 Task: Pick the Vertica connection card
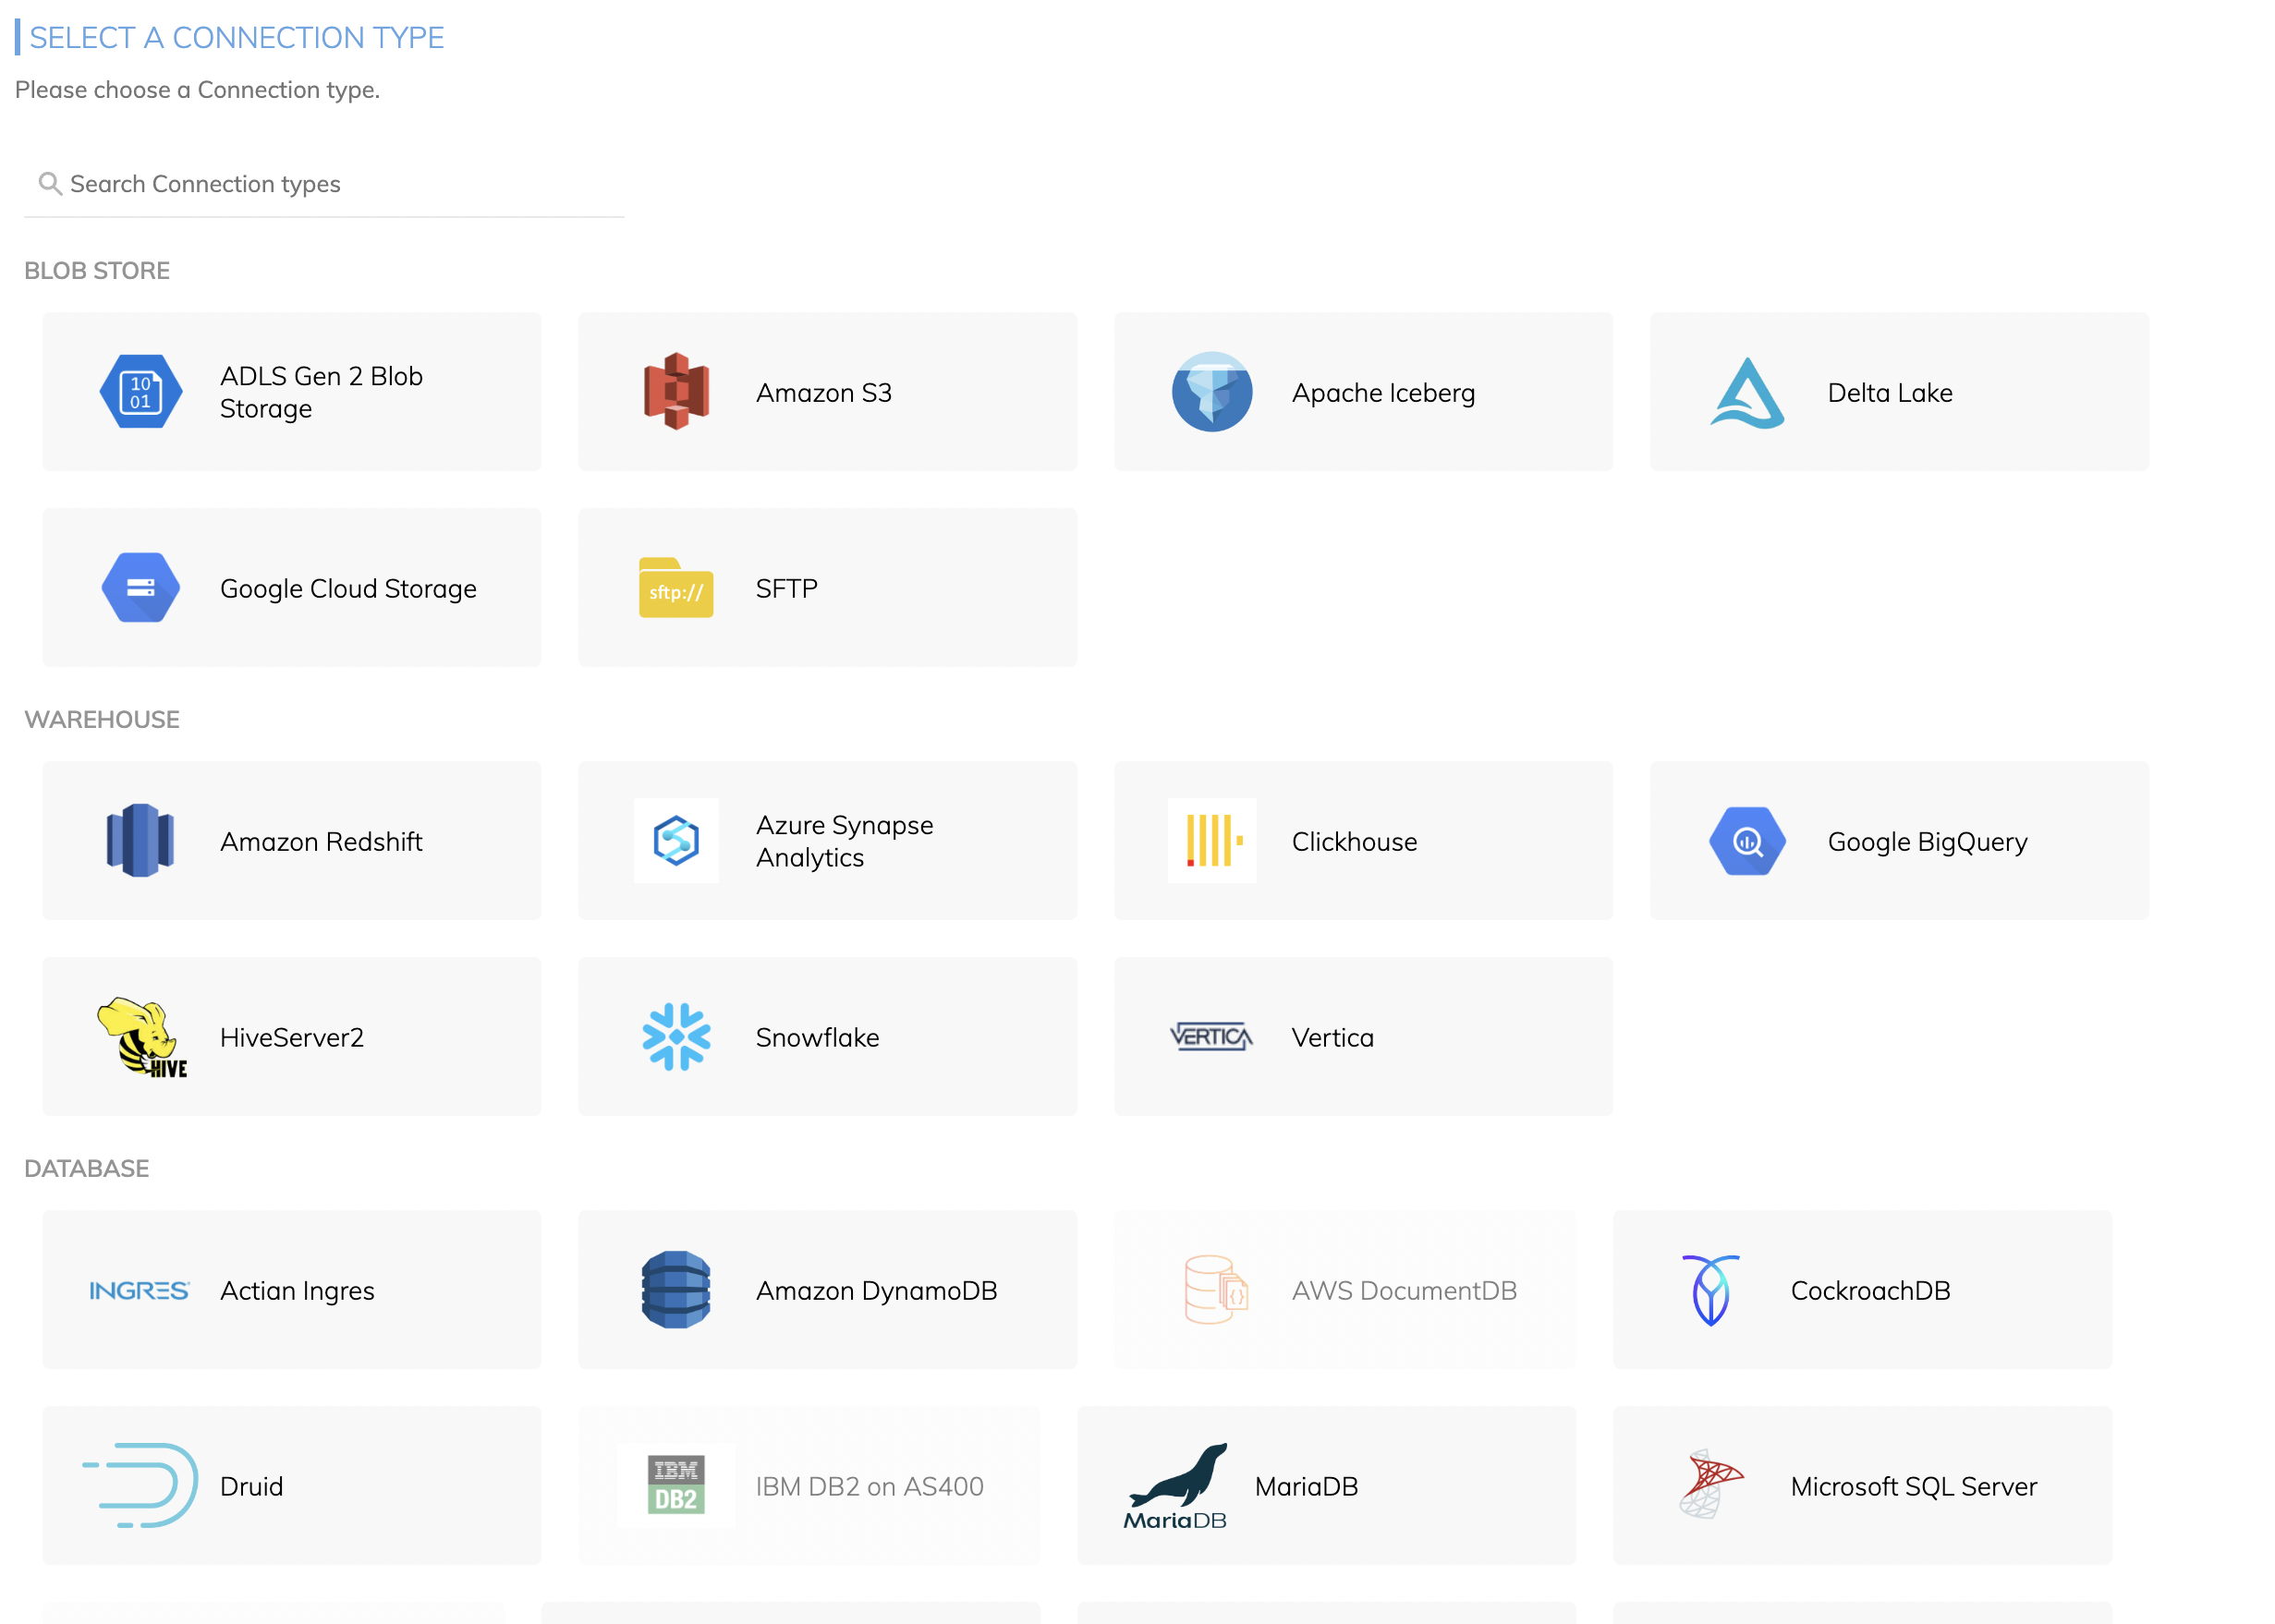tap(1362, 1037)
